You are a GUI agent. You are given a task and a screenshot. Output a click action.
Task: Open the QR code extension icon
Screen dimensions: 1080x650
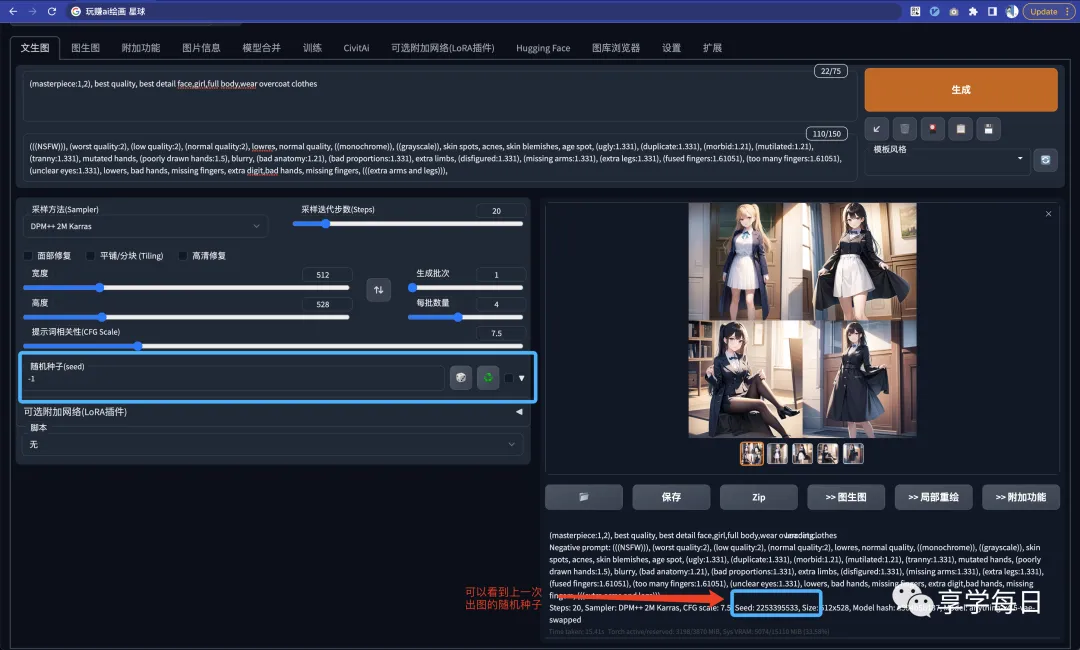915,12
